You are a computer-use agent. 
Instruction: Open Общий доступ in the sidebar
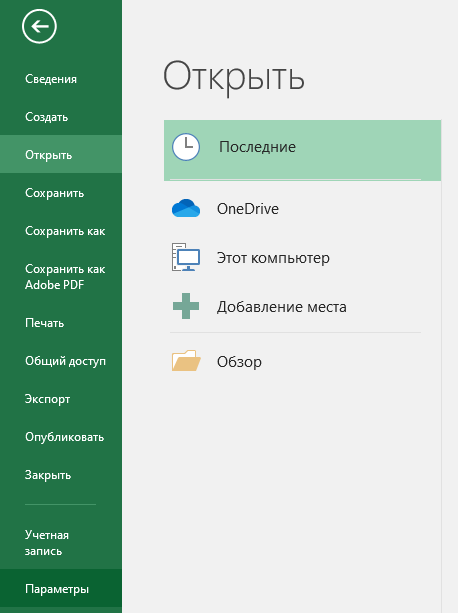[61, 361]
